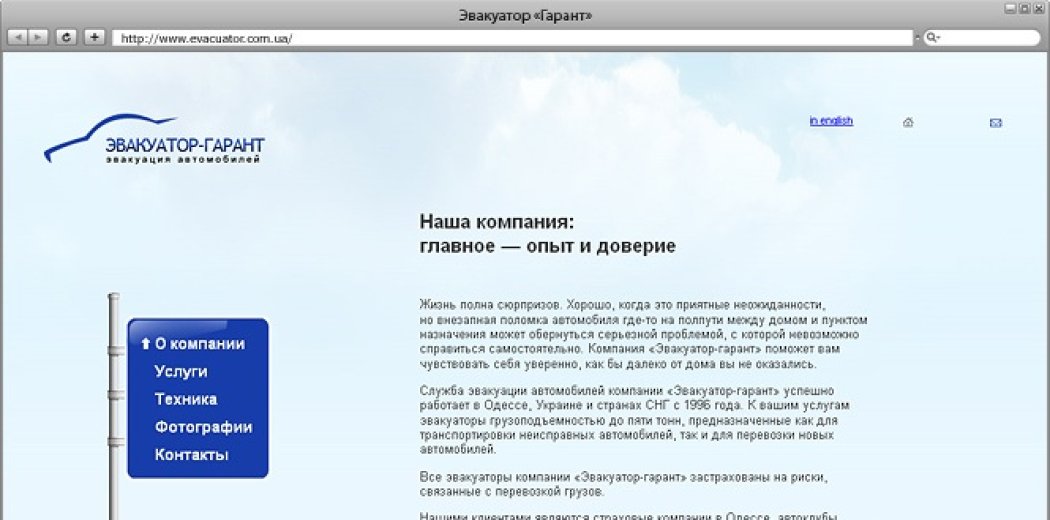1050x520 pixels.
Task: Switch site language via 'in english' link
Action: [831, 121]
